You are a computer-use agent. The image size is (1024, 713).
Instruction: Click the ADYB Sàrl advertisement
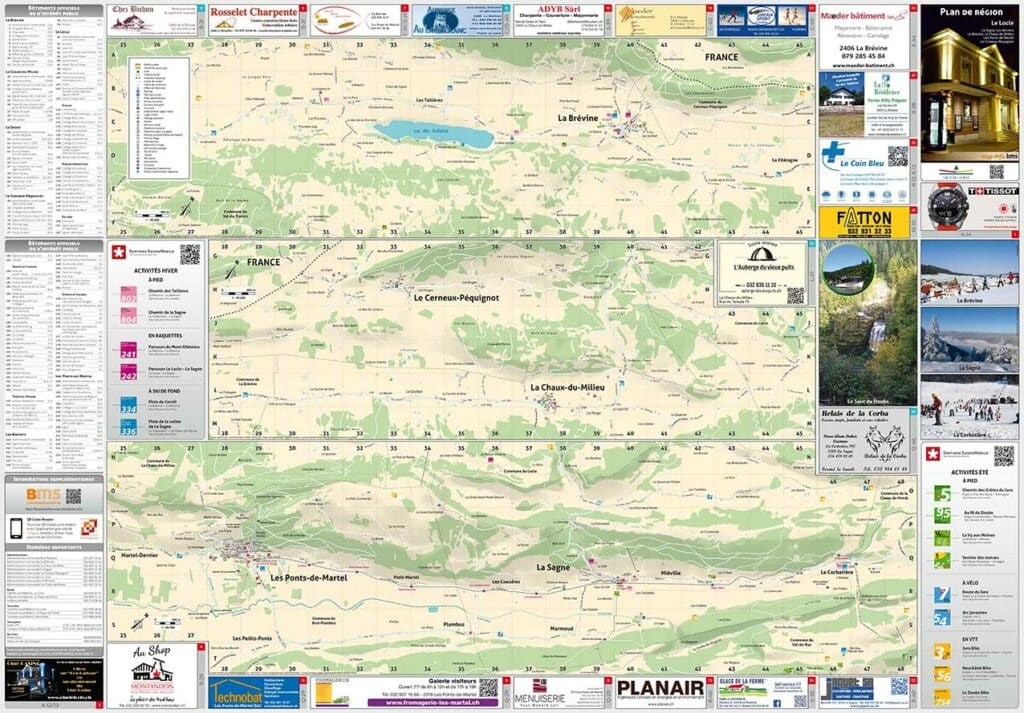click(562, 20)
